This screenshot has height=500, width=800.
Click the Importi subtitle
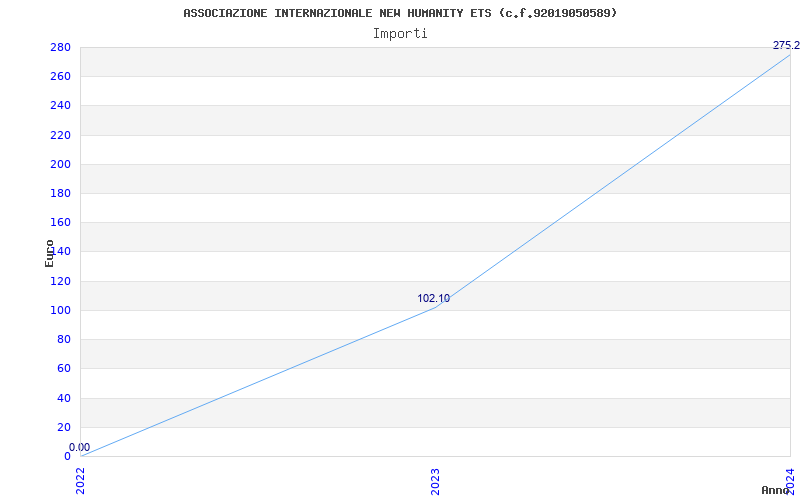(400, 34)
